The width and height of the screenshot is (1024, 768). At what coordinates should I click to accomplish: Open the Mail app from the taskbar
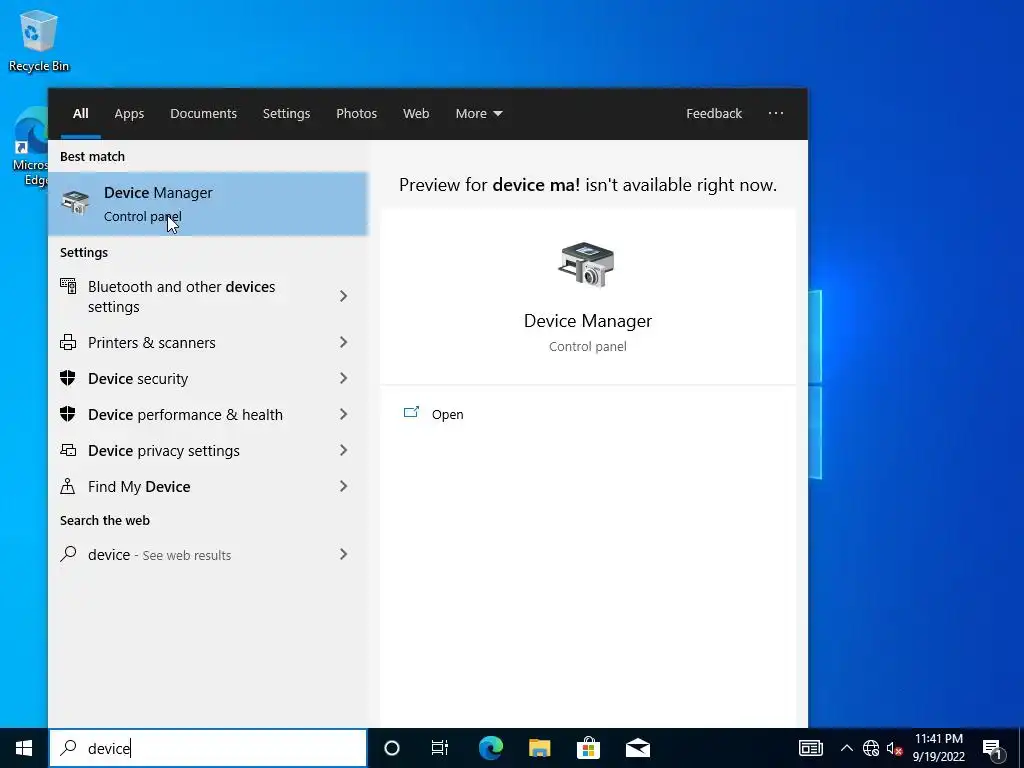coord(637,748)
